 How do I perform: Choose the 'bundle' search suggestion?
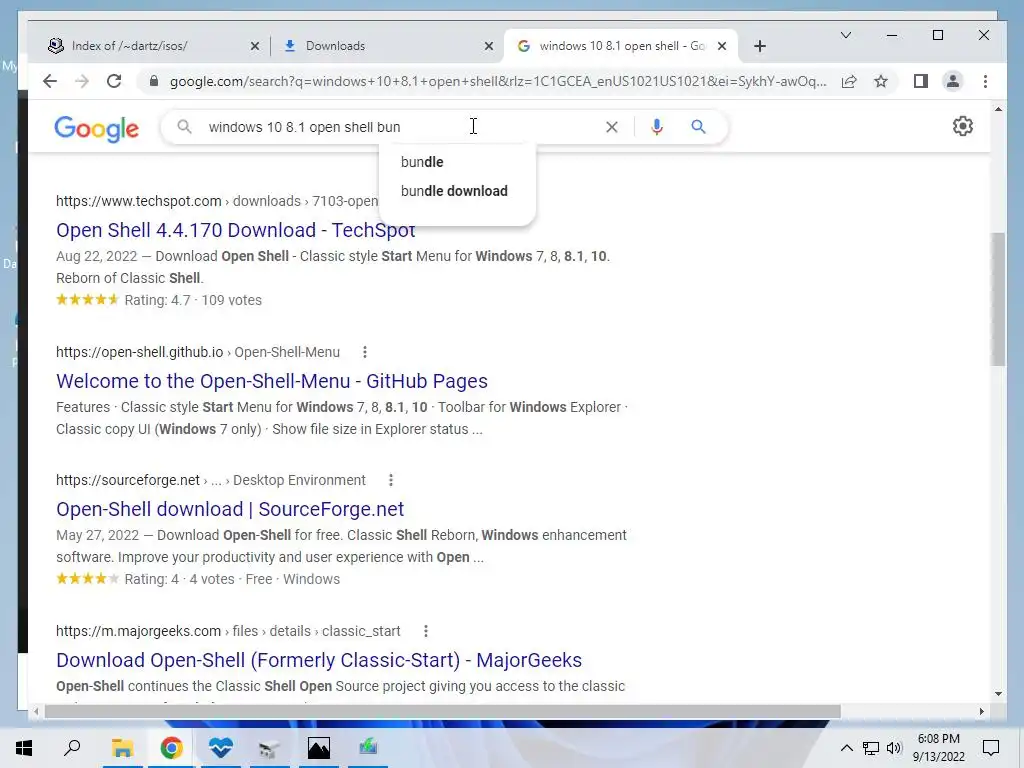coord(422,162)
